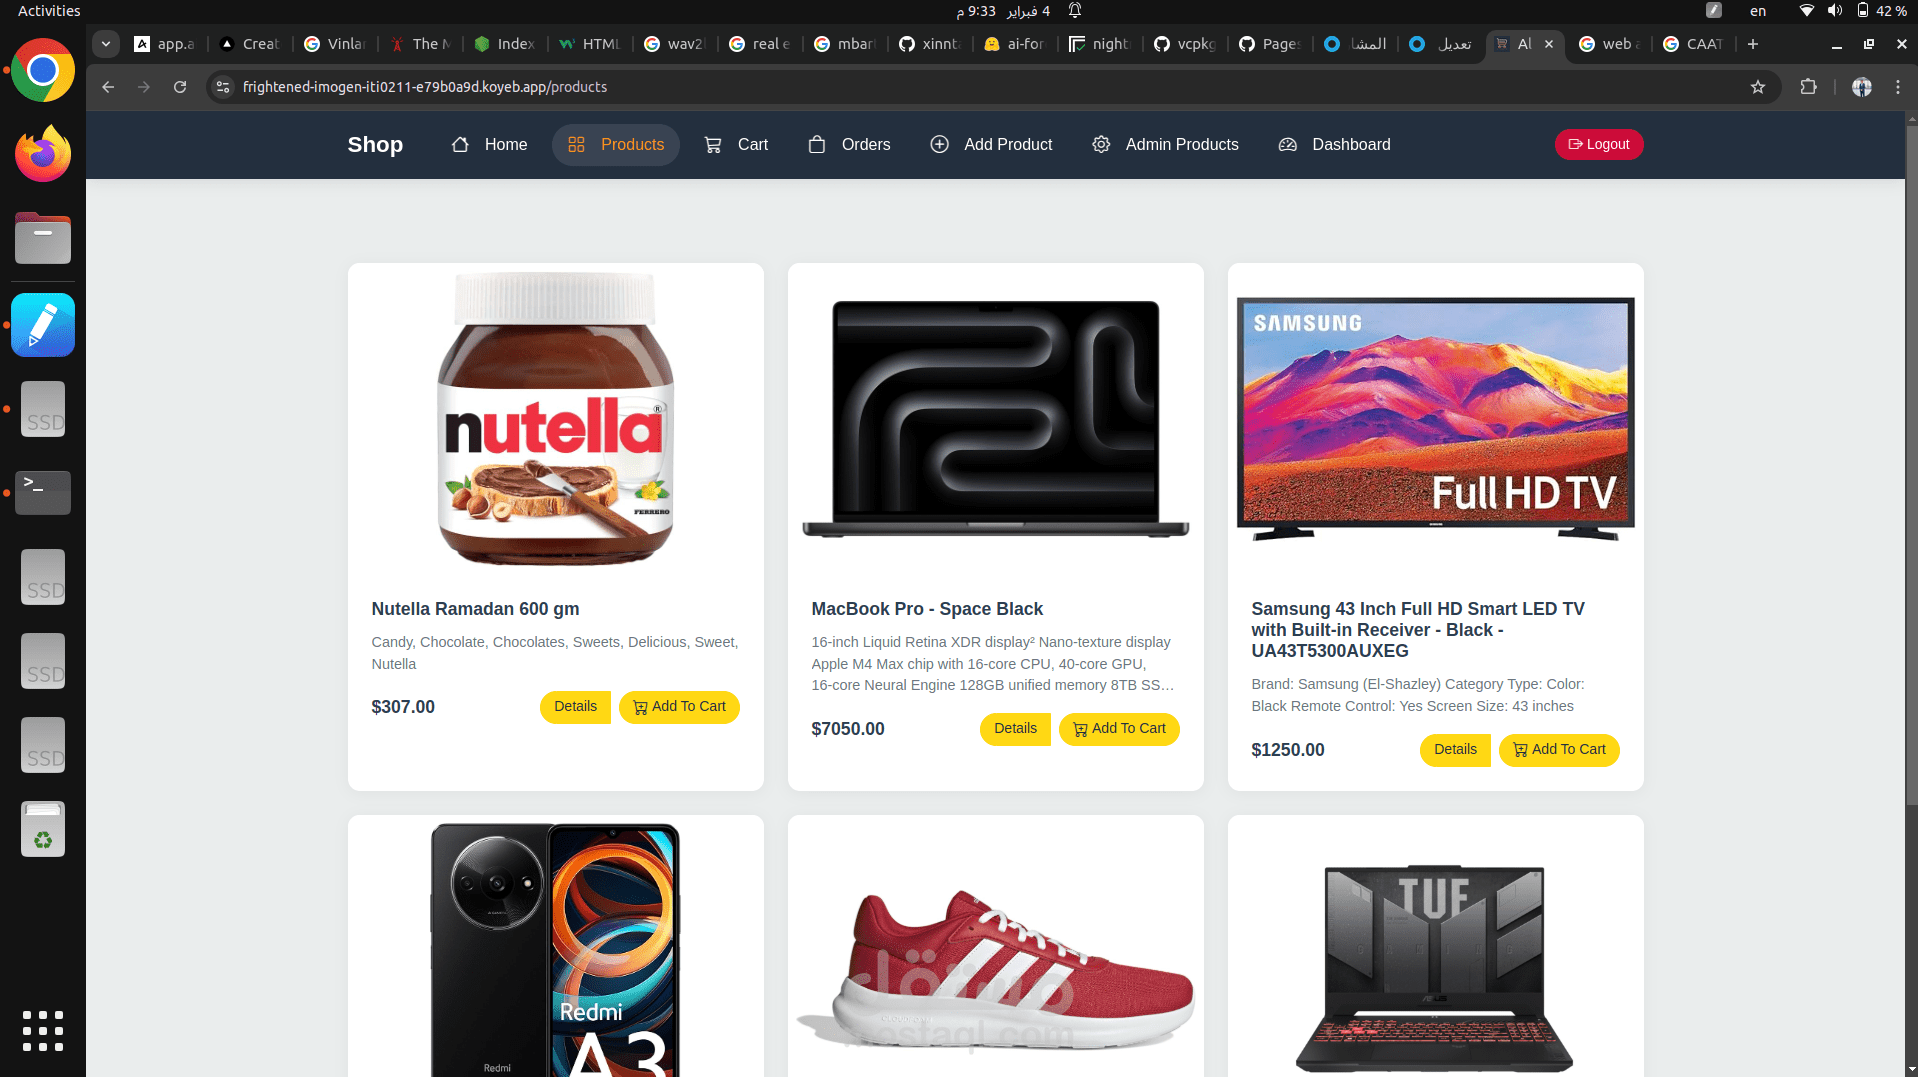This screenshot has width=1918, height=1077.
Task: Switch to the Vinlar tab
Action: click(336, 44)
